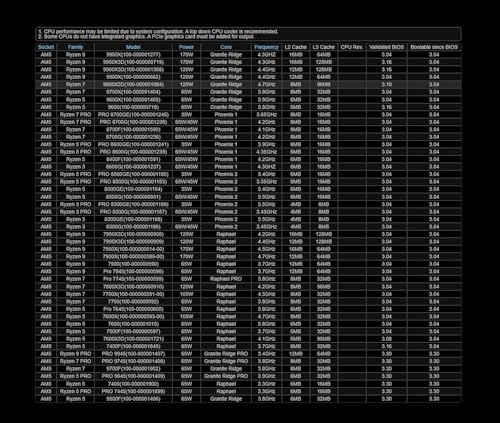Click the 9700X(100-000001404) model entry

pos(133,92)
